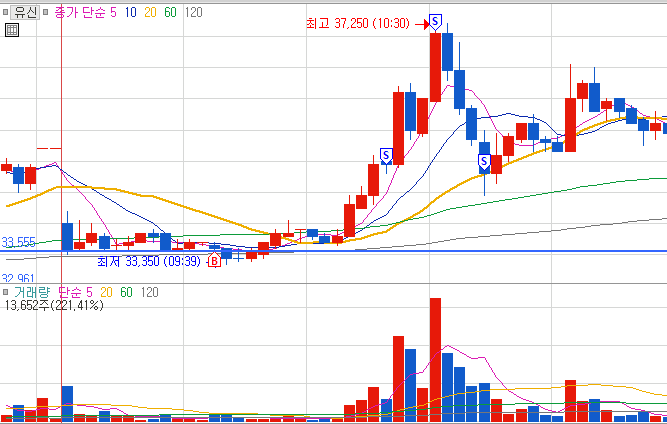The image size is (667, 424).
Task: Select the orange 20 moving average label
Action: [x=150, y=12]
